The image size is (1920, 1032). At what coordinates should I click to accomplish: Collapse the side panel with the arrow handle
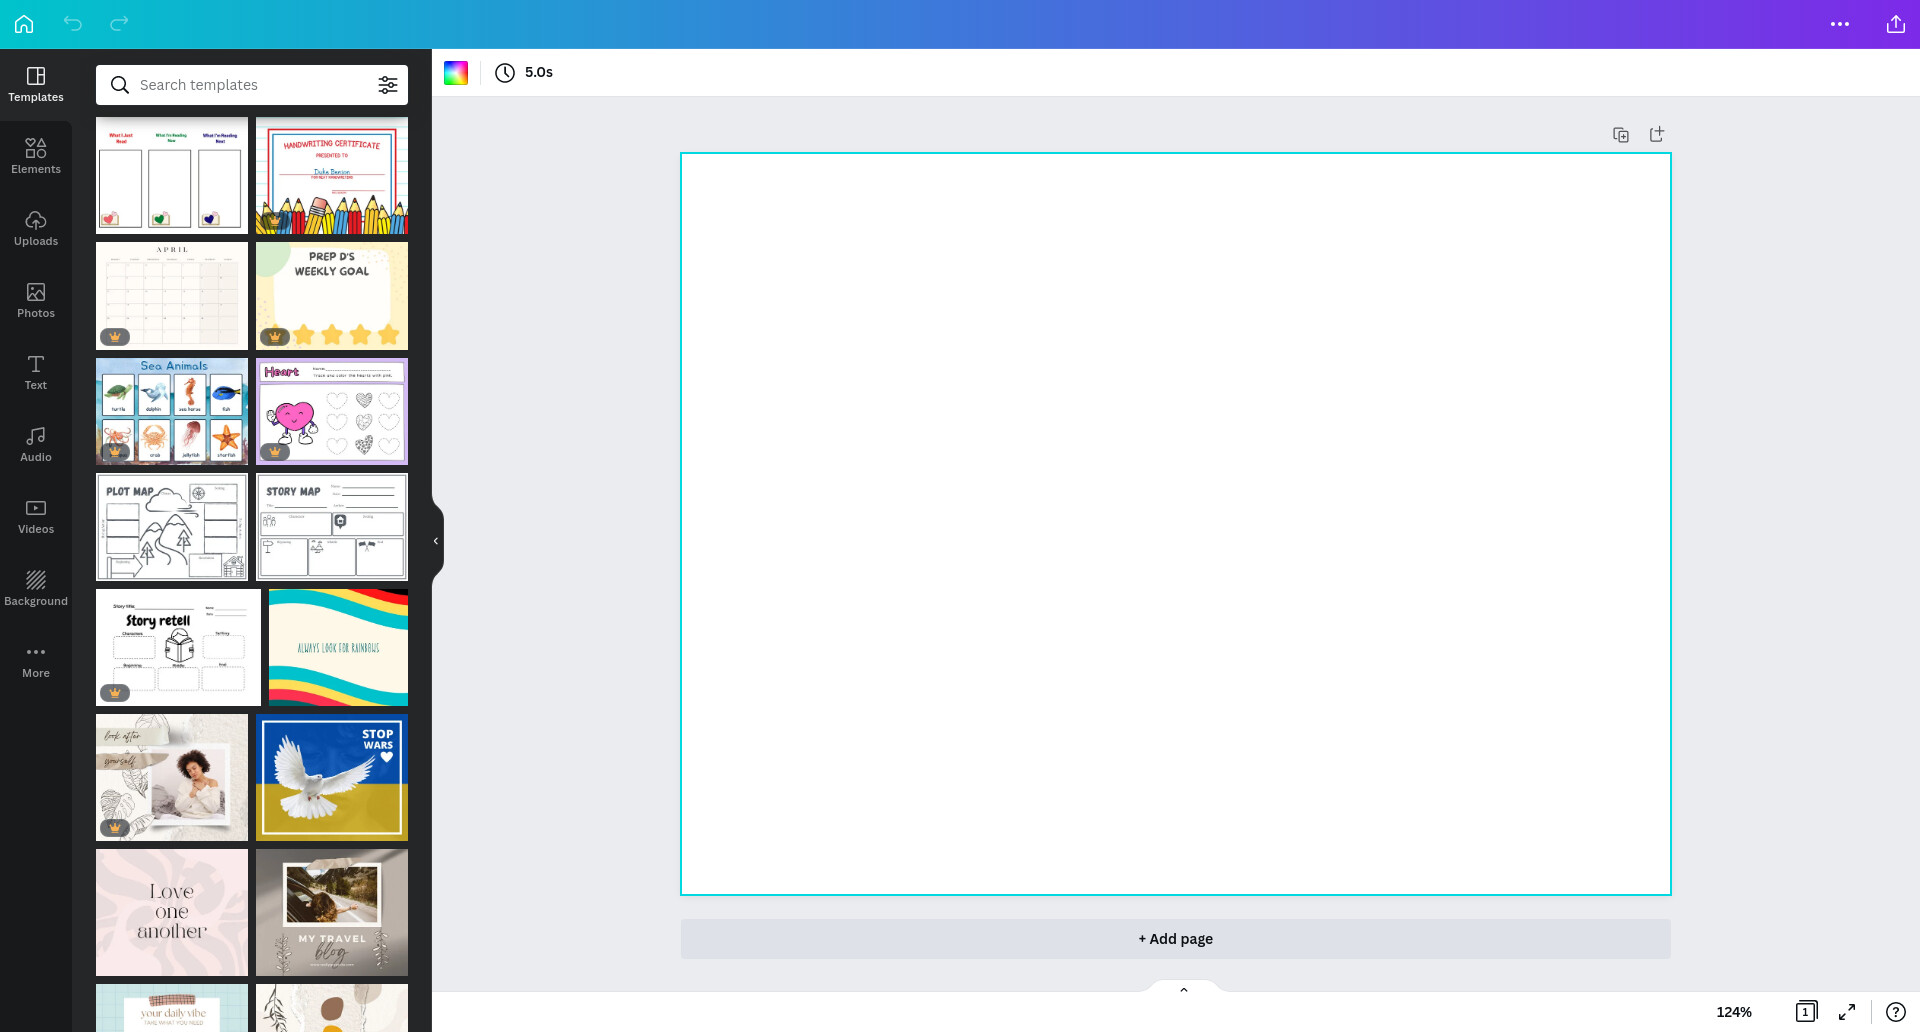coord(436,541)
